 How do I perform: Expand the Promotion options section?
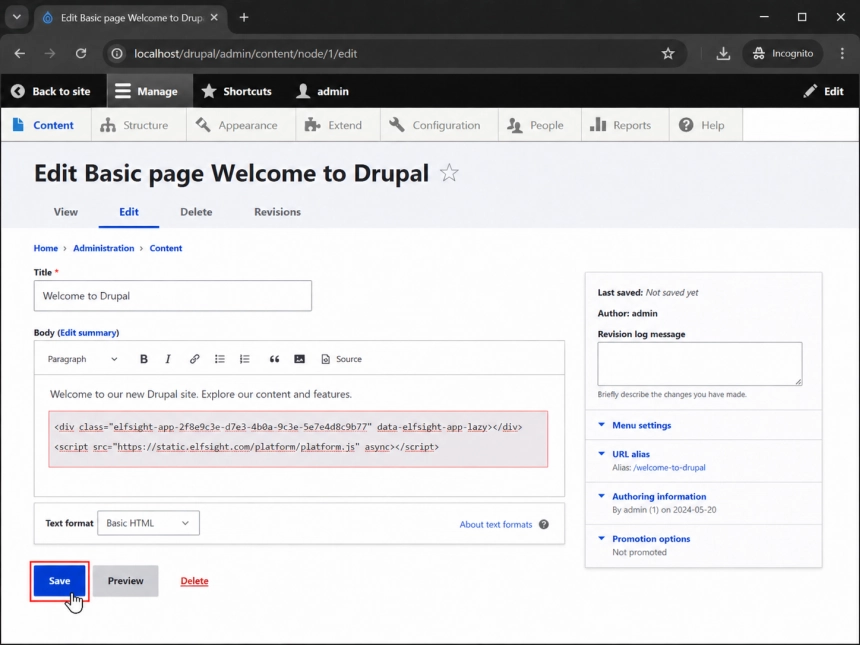(x=651, y=539)
